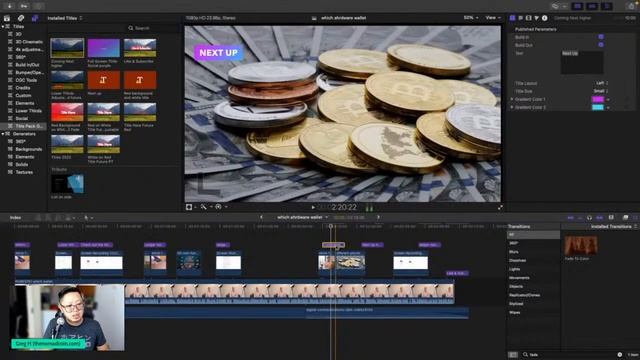Open the viewer Transform tool icon
Viewport: 640px width, 360px height.
pyautogui.click(x=189, y=207)
